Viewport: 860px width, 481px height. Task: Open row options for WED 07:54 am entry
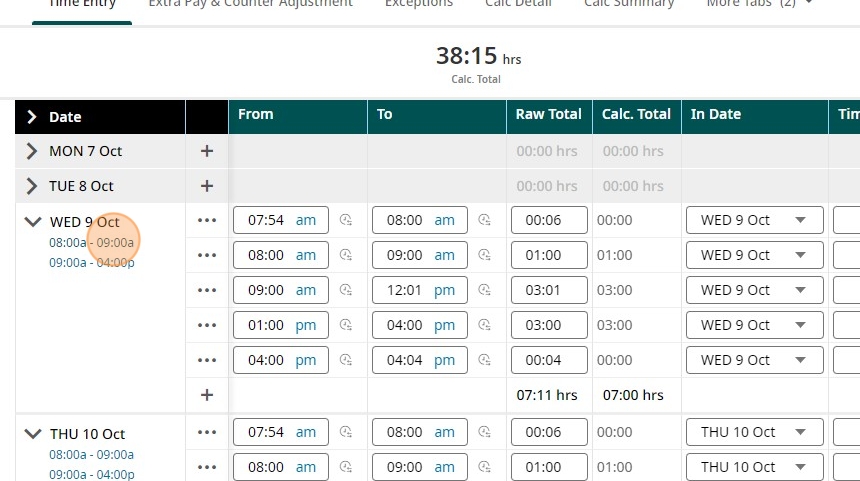(x=207, y=220)
